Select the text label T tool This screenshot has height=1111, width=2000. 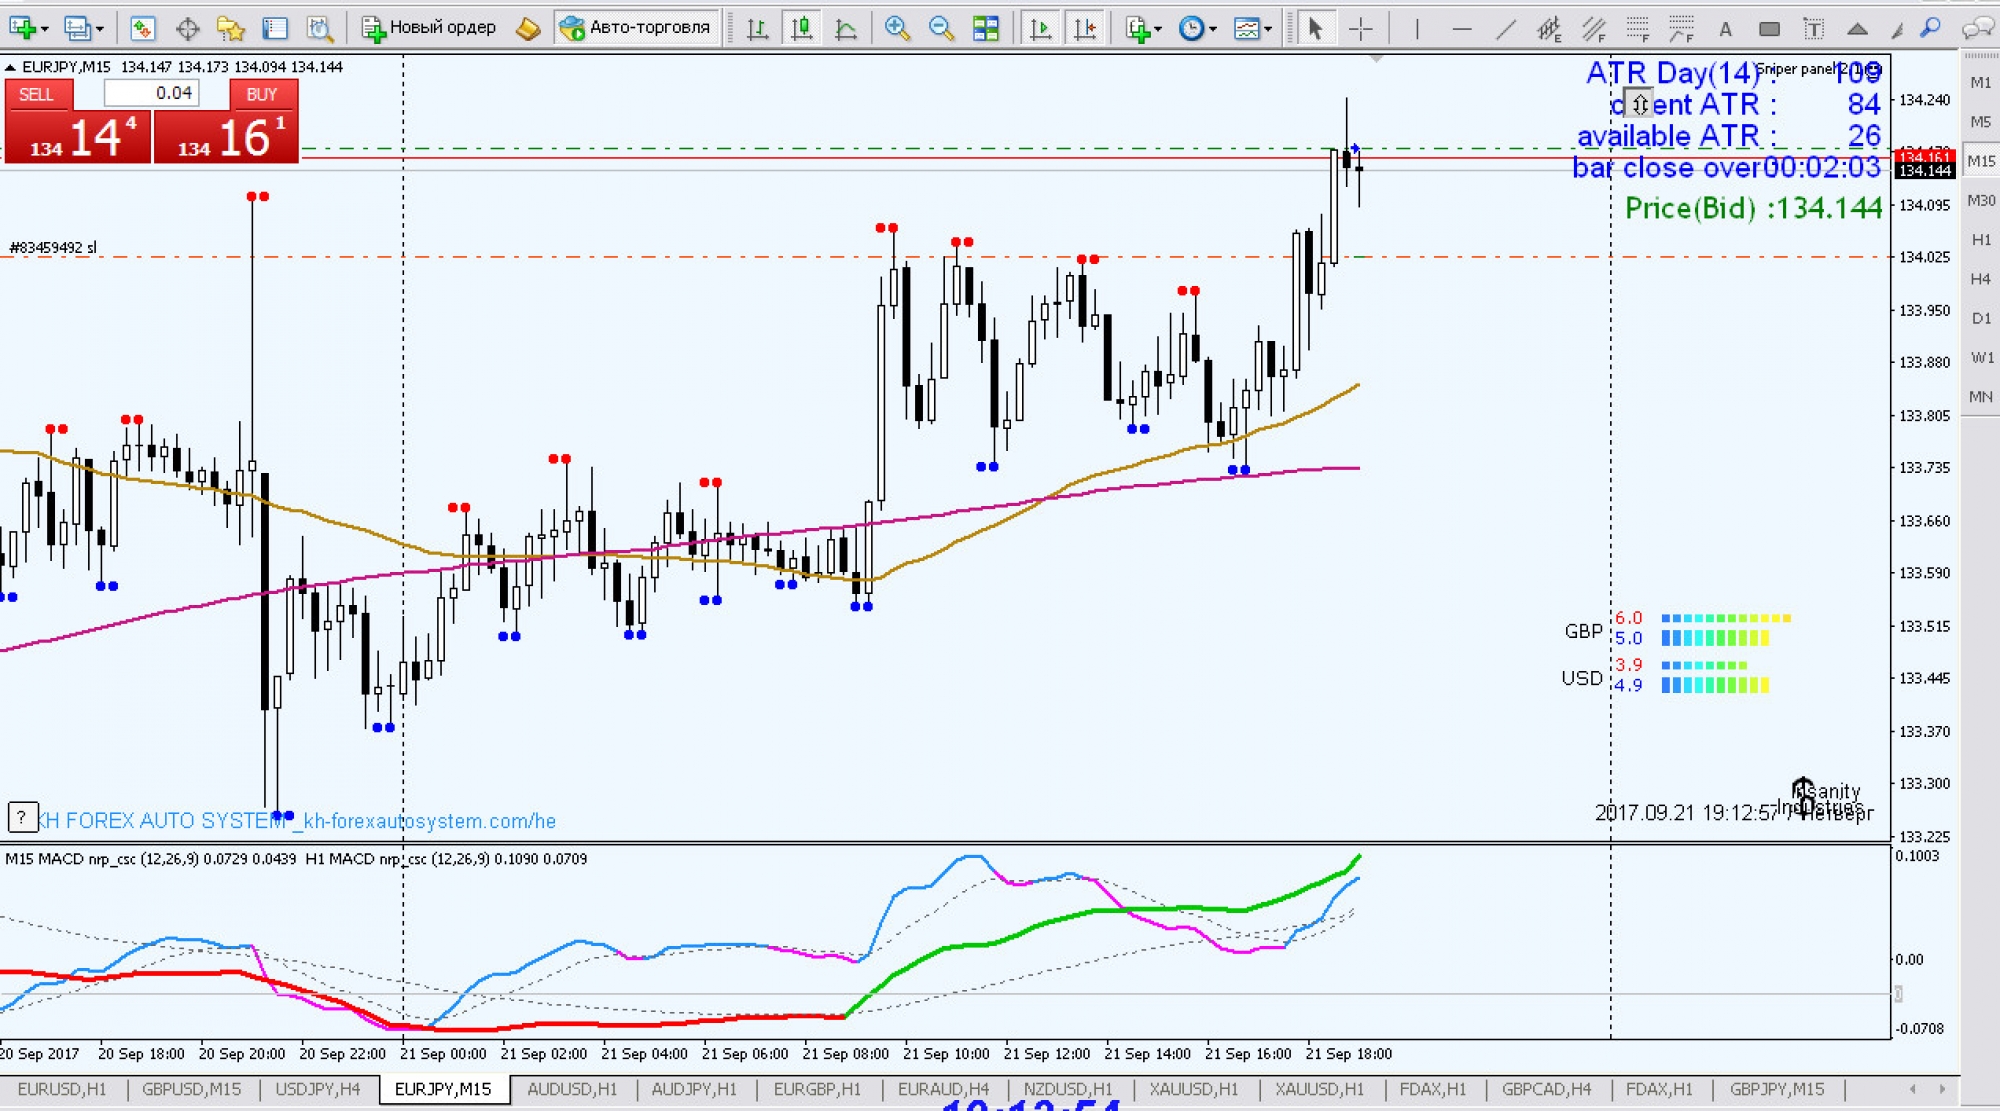[1813, 29]
